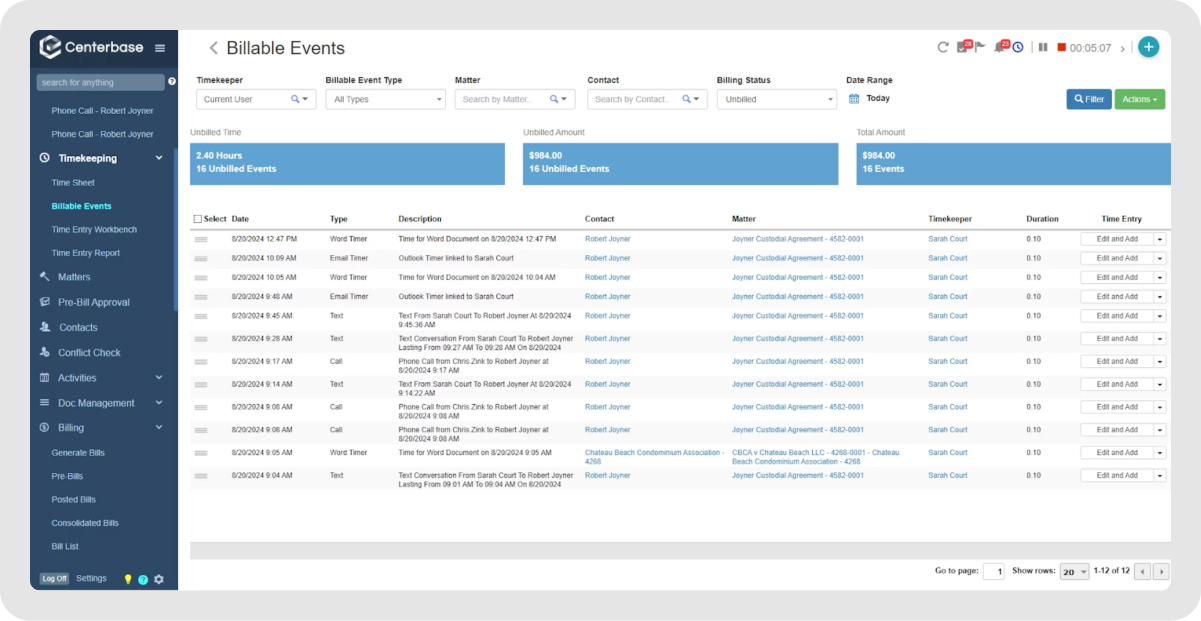
Task: Check the Select all checkbox in table header
Action: click(x=197, y=218)
